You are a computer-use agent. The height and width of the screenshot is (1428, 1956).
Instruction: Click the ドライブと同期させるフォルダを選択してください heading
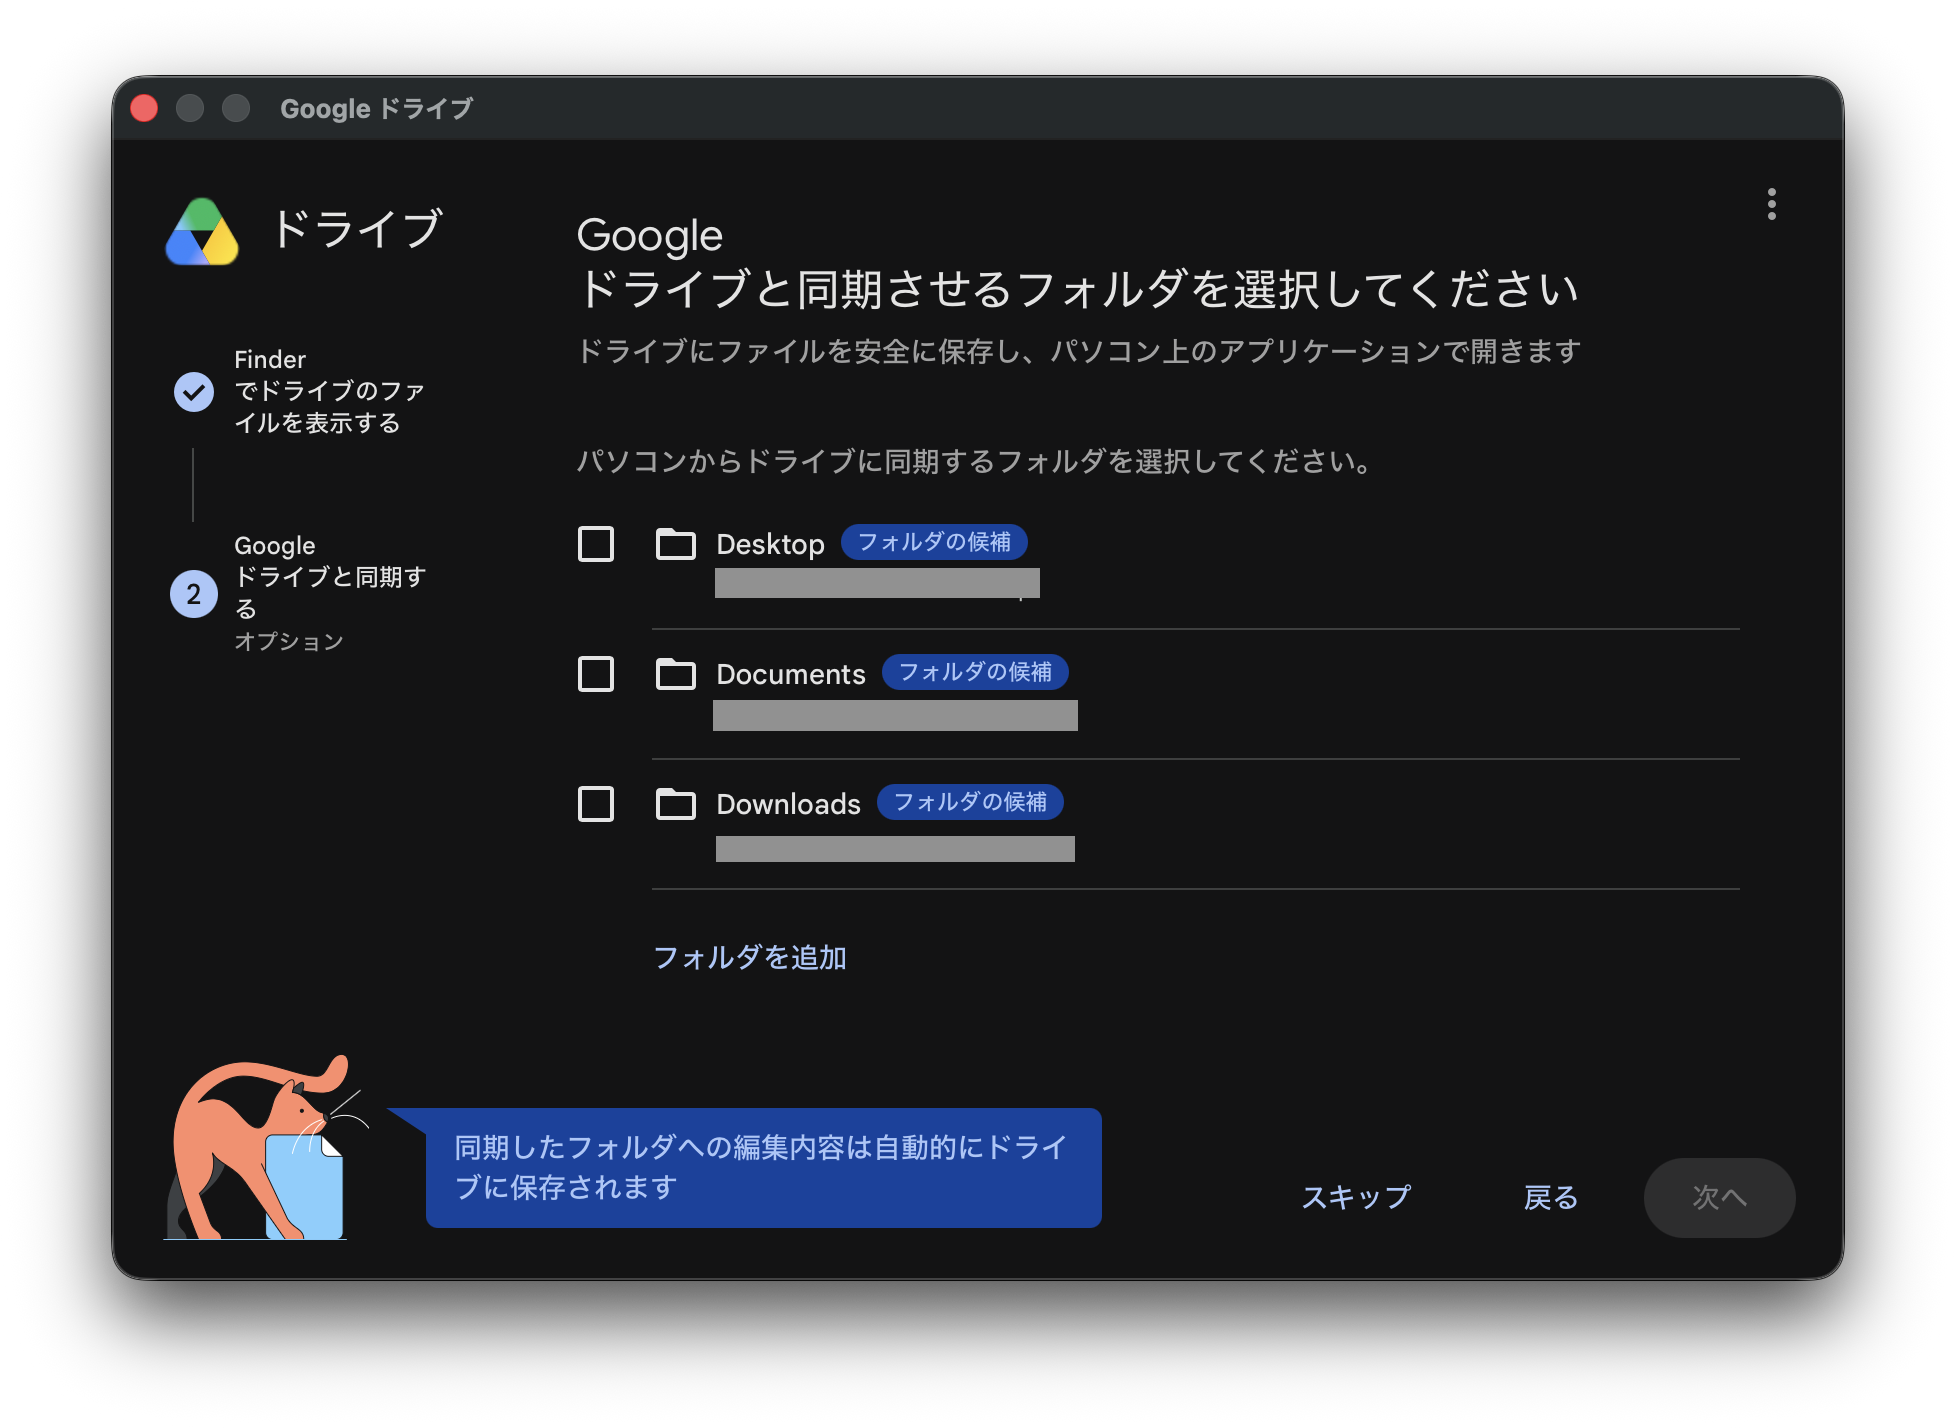1078,289
